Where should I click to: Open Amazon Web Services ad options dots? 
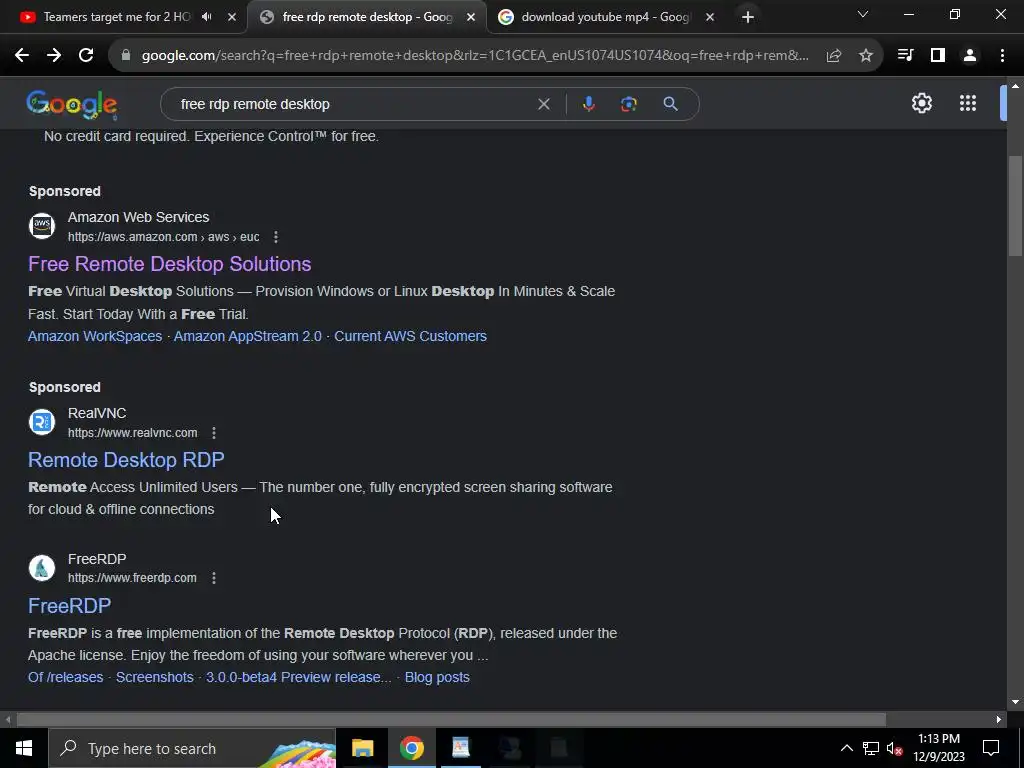click(x=276, y=237)
